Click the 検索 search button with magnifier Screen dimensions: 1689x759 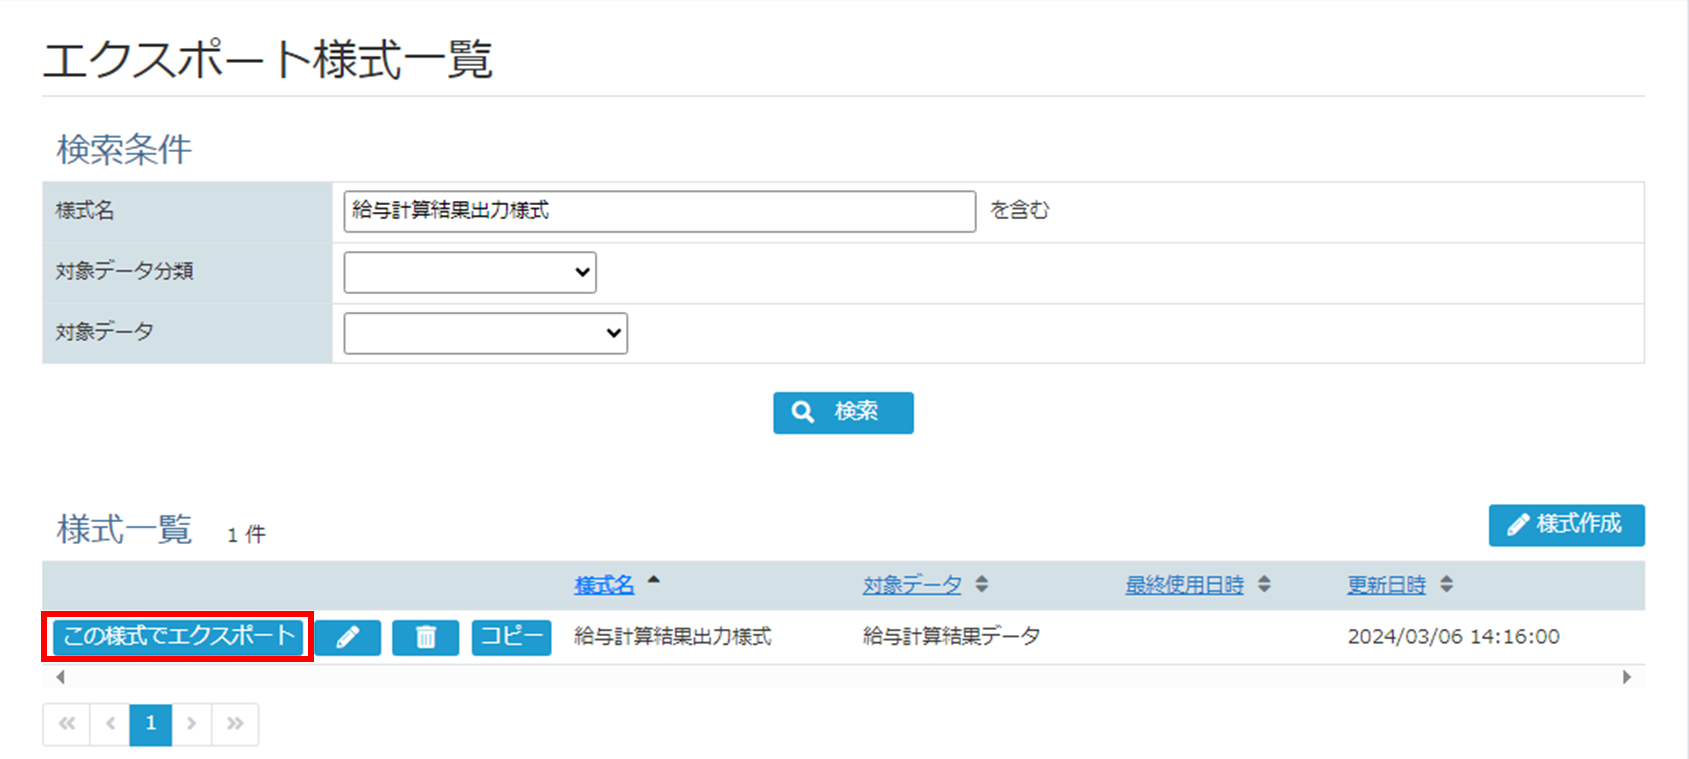842,412
